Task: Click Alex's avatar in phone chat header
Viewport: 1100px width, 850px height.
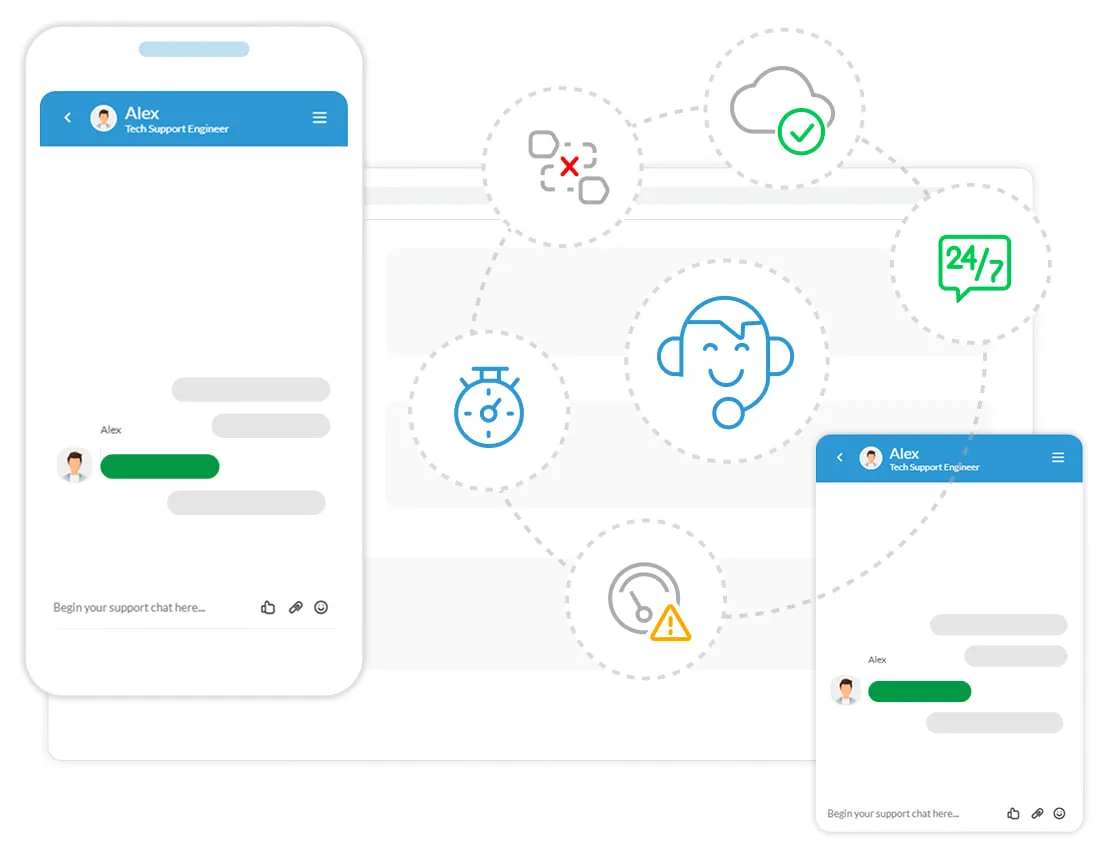Action: click(103, 118)
